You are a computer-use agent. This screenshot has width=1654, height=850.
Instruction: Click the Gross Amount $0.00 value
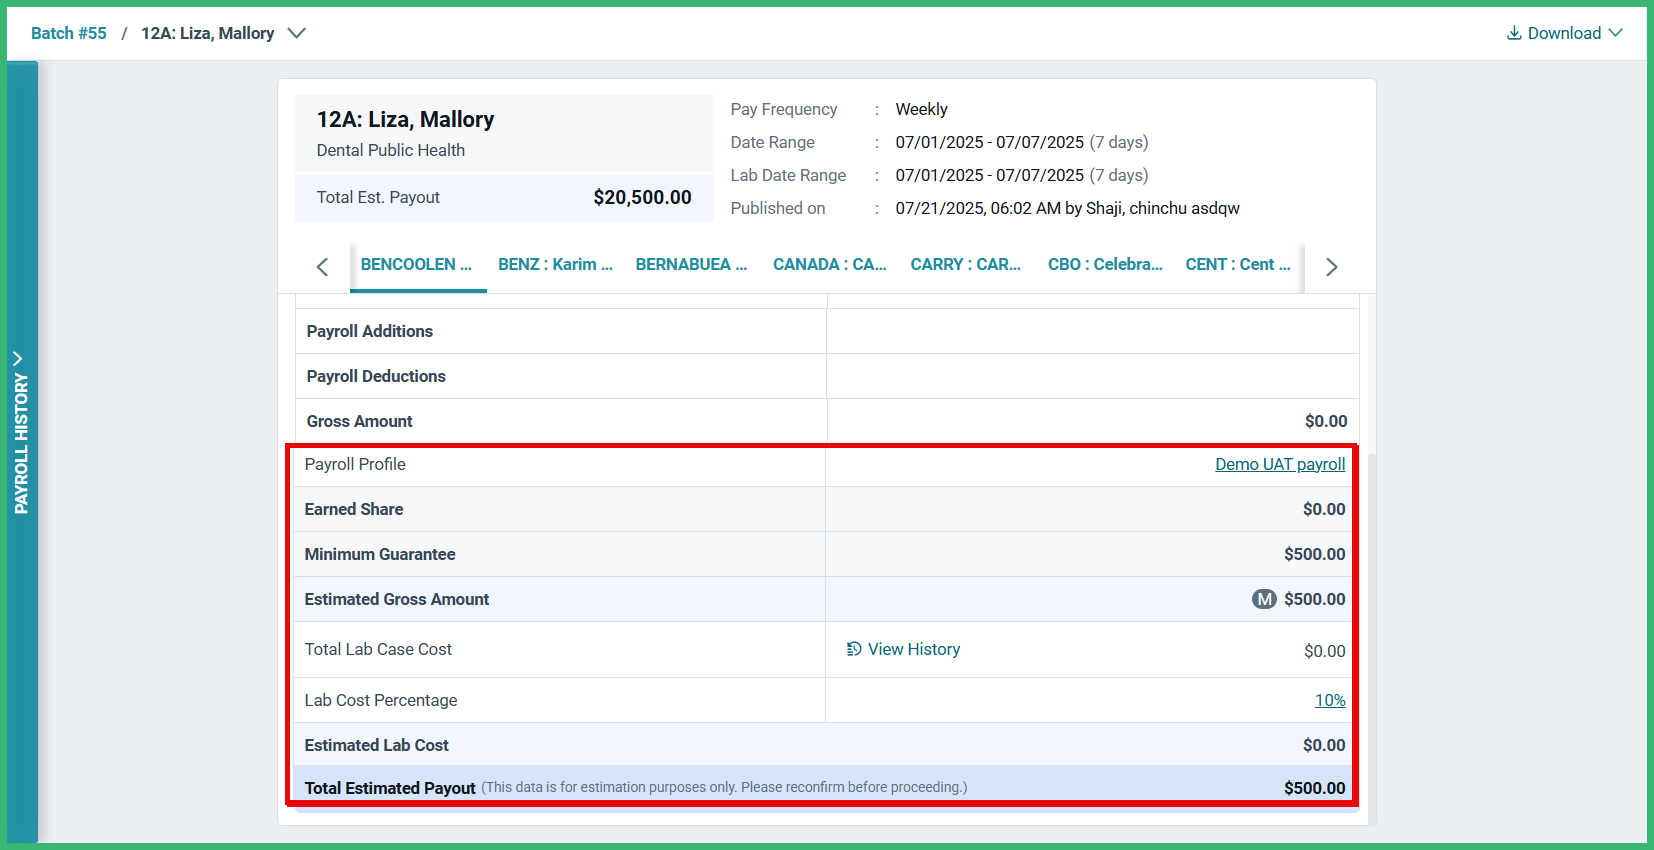[x=1326, y=421]
